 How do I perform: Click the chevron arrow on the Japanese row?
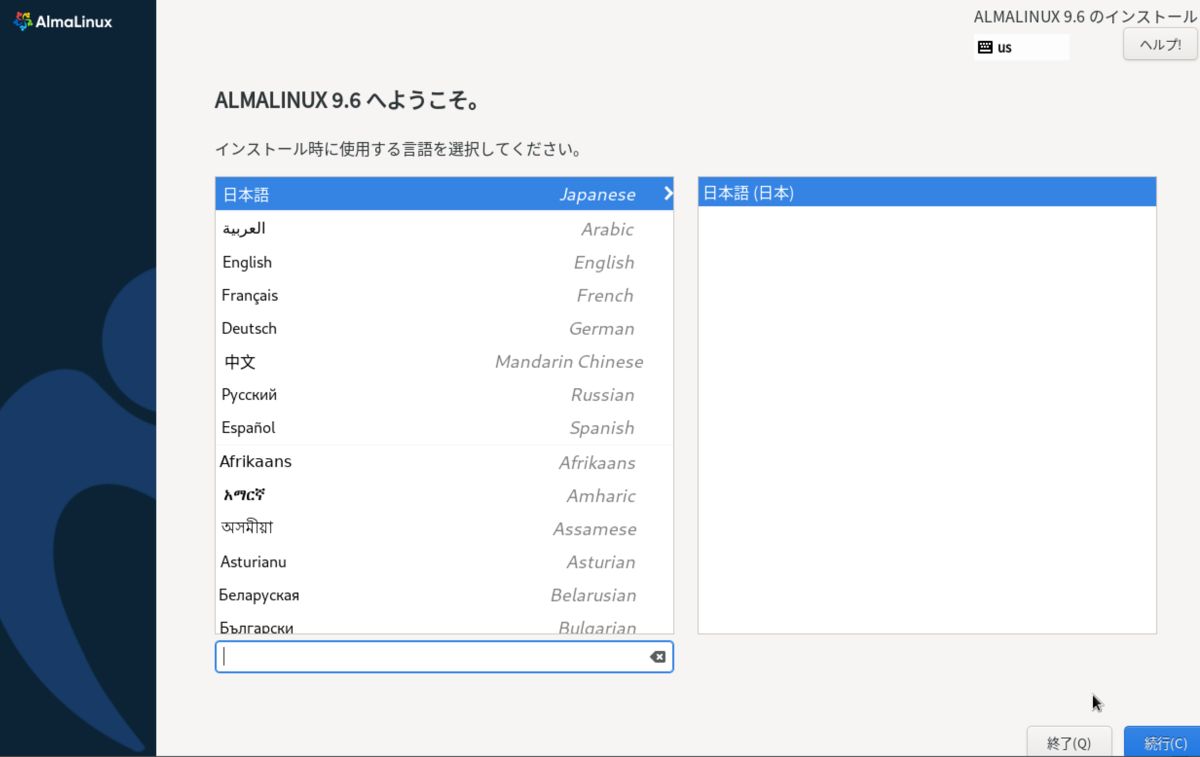[668, 194]
